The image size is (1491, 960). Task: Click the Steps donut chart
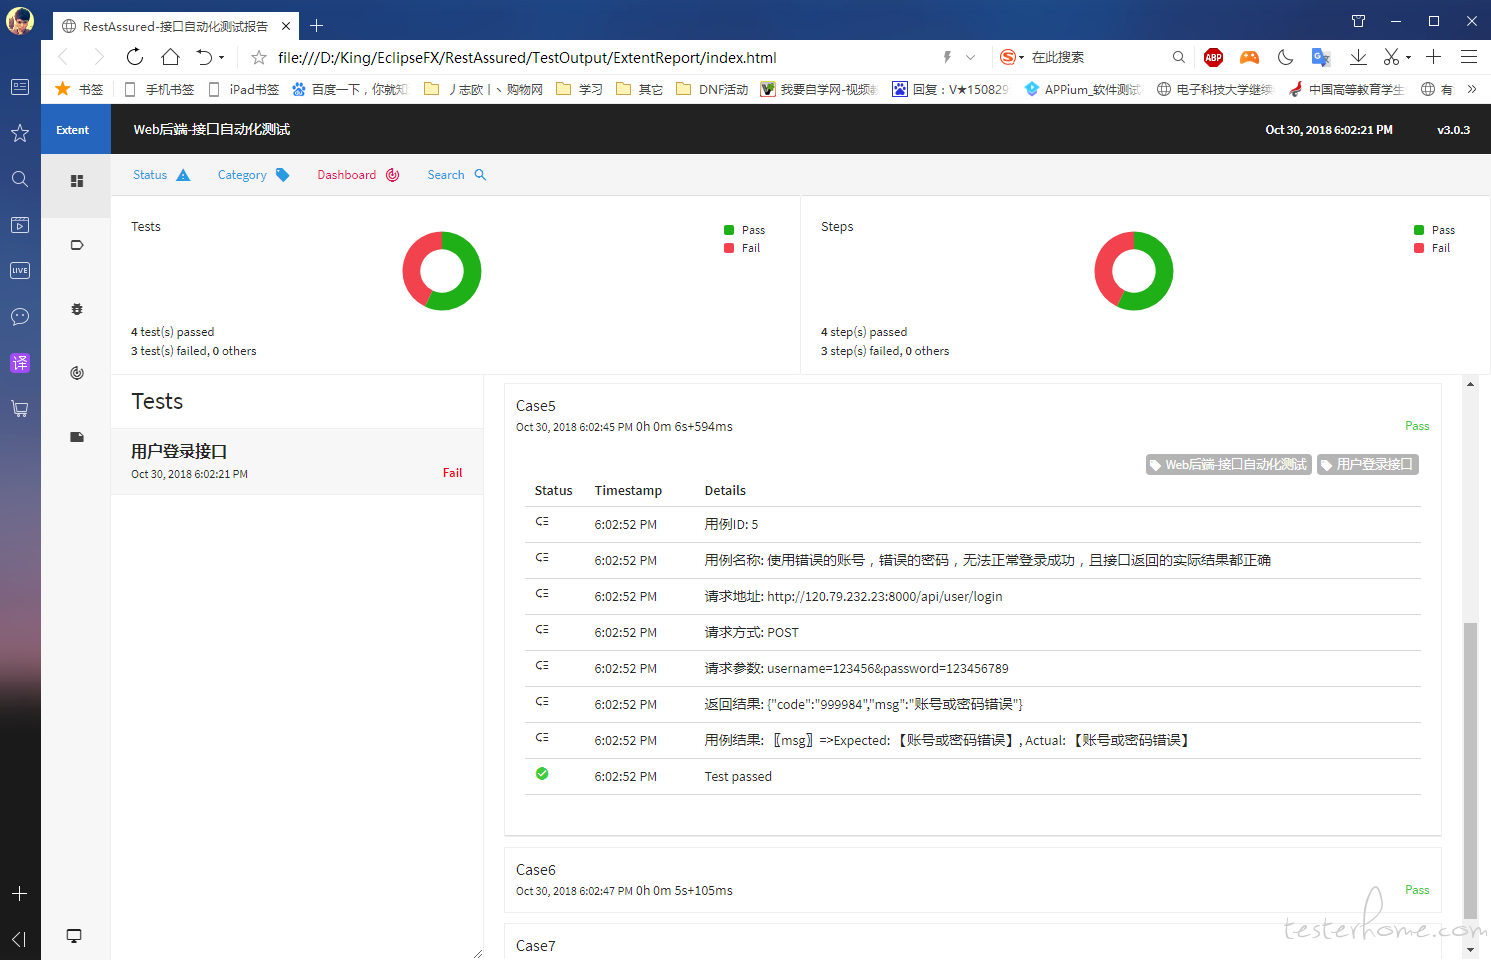pyautogui.click(x=1134, y=271)
